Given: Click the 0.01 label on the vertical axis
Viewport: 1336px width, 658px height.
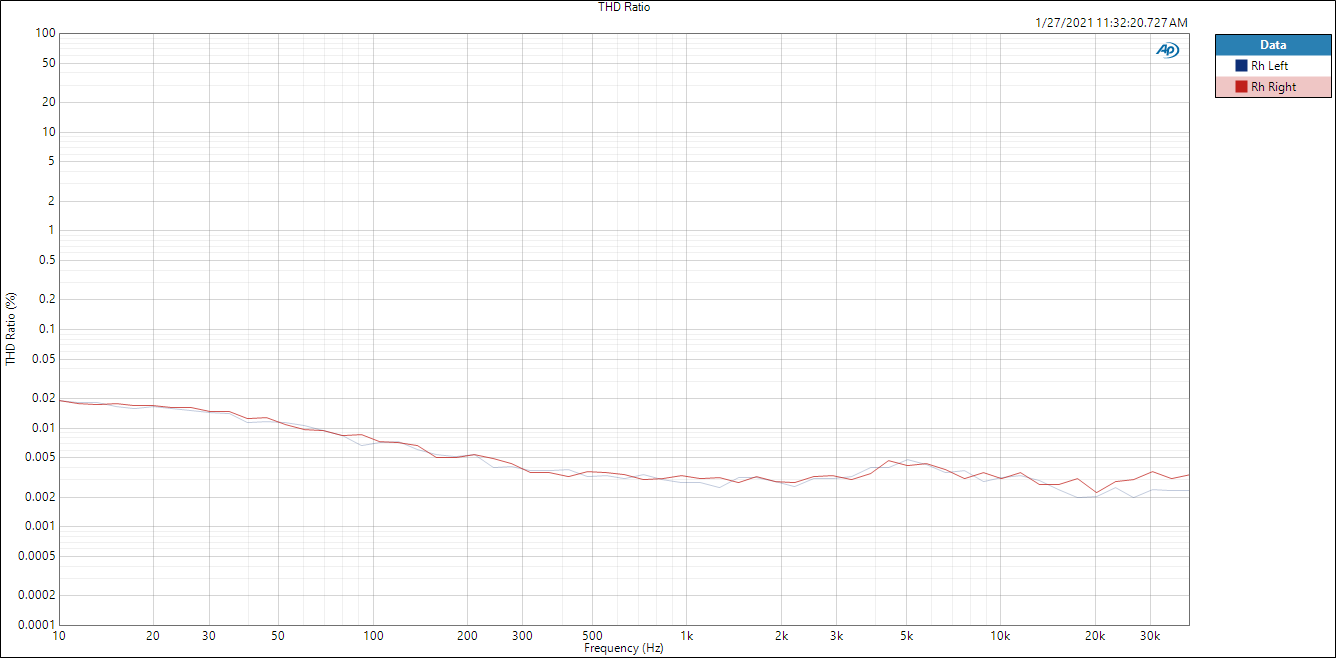Looking at the screenshot, I should click(x=43, y=428).
